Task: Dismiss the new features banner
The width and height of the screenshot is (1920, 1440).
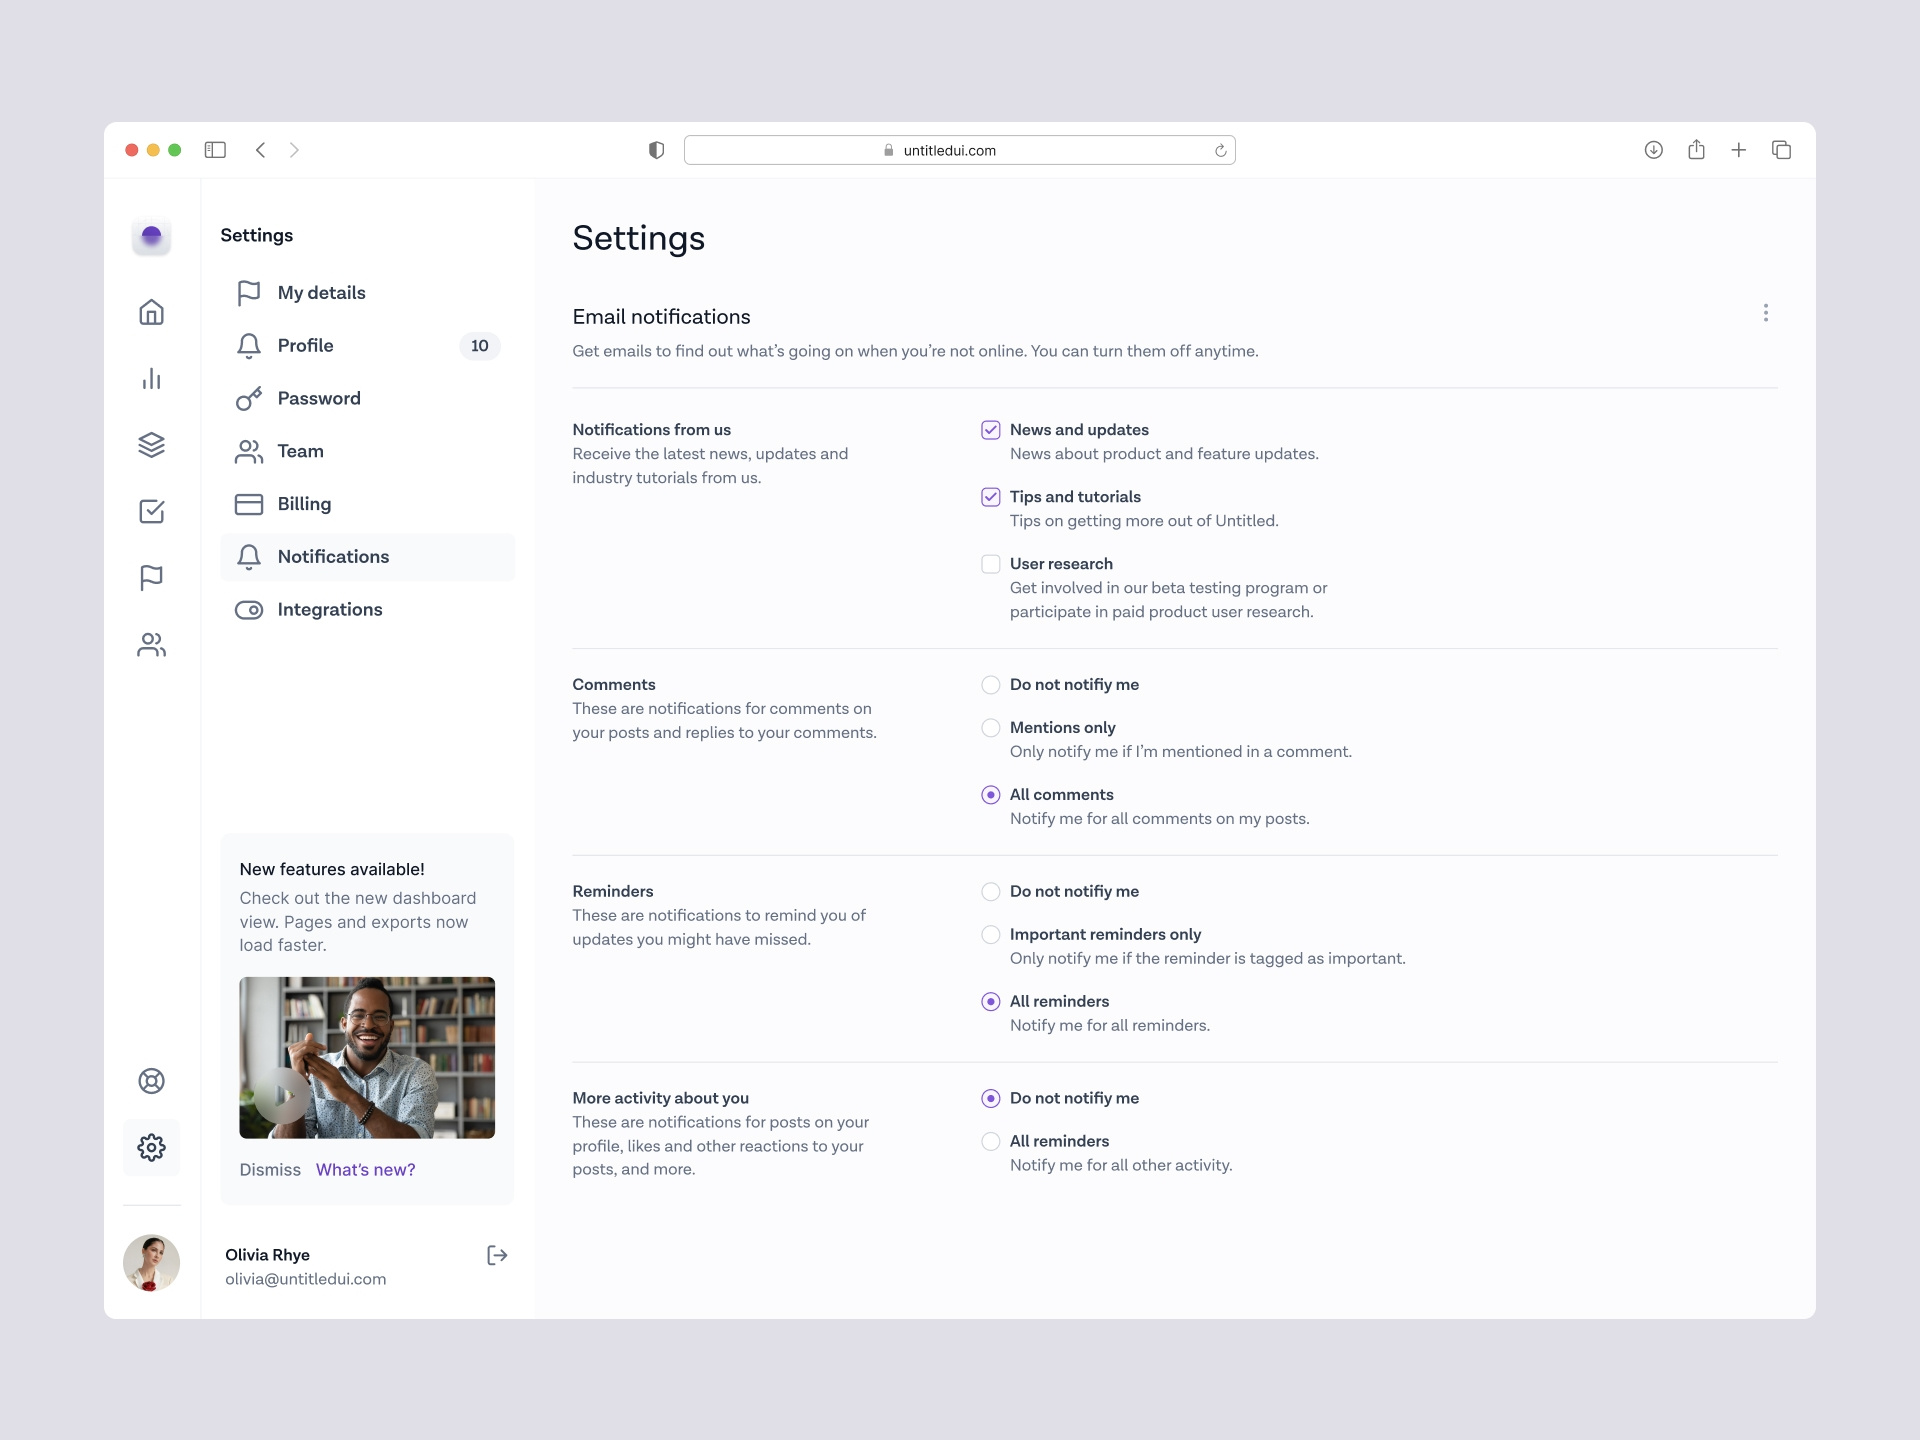Action: 269,1169
